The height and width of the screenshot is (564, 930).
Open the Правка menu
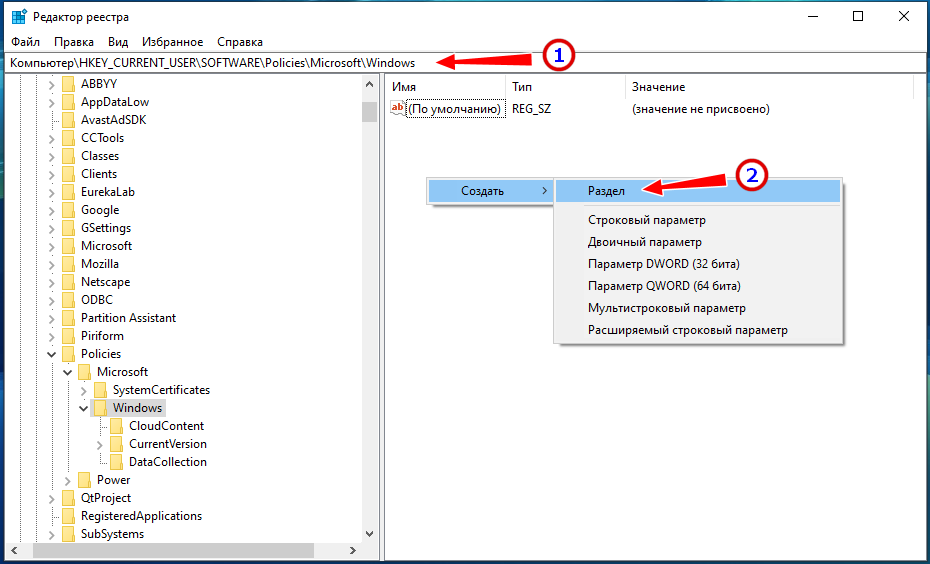[74, 42]
